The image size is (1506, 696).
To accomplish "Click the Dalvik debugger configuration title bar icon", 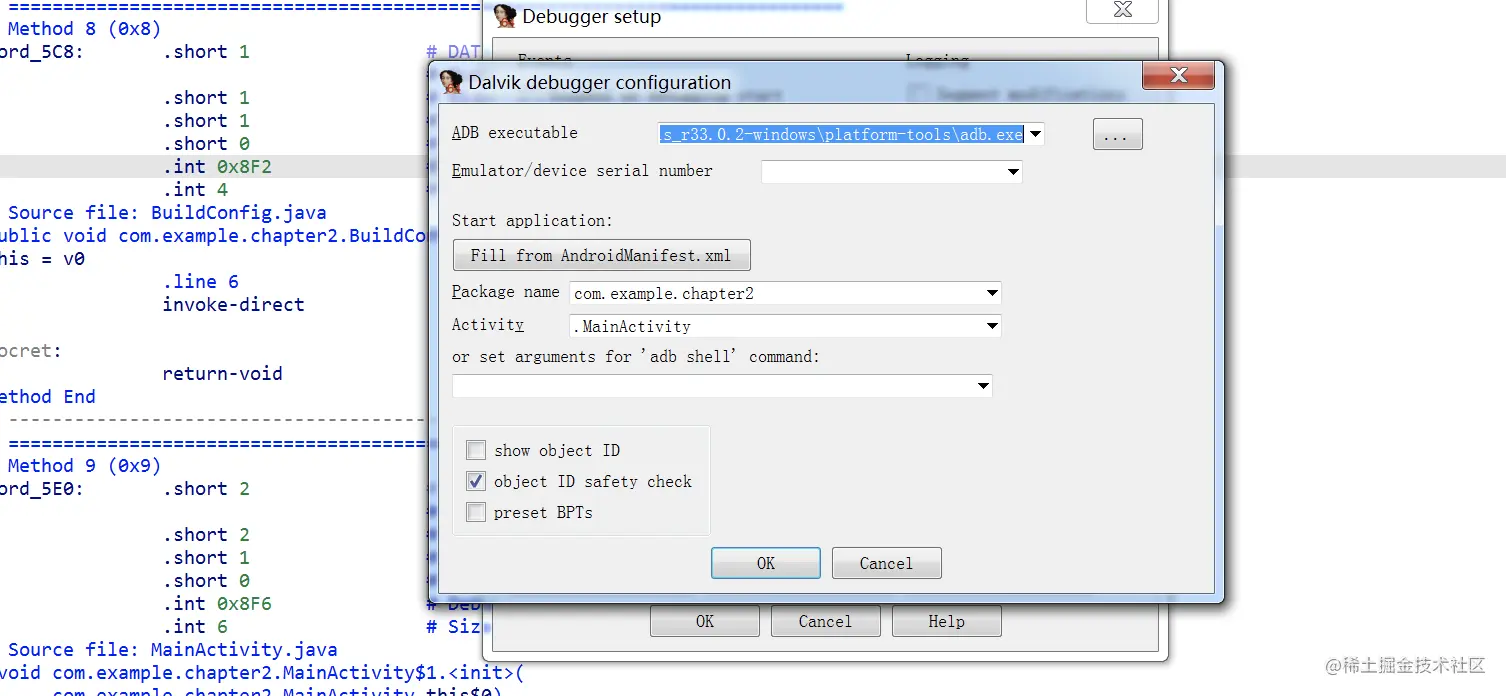I will [x=450, y=82].
